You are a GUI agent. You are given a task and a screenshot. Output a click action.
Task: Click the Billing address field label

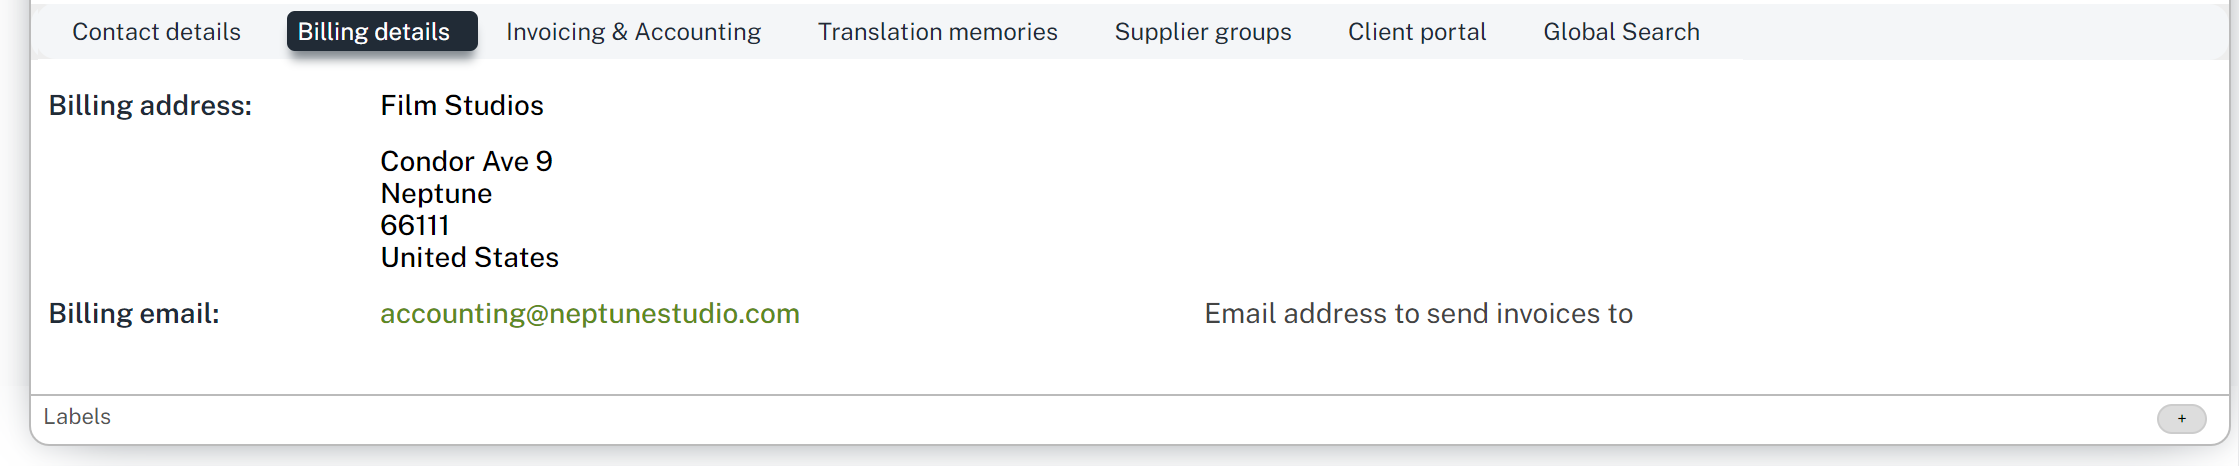pos(150,106)
